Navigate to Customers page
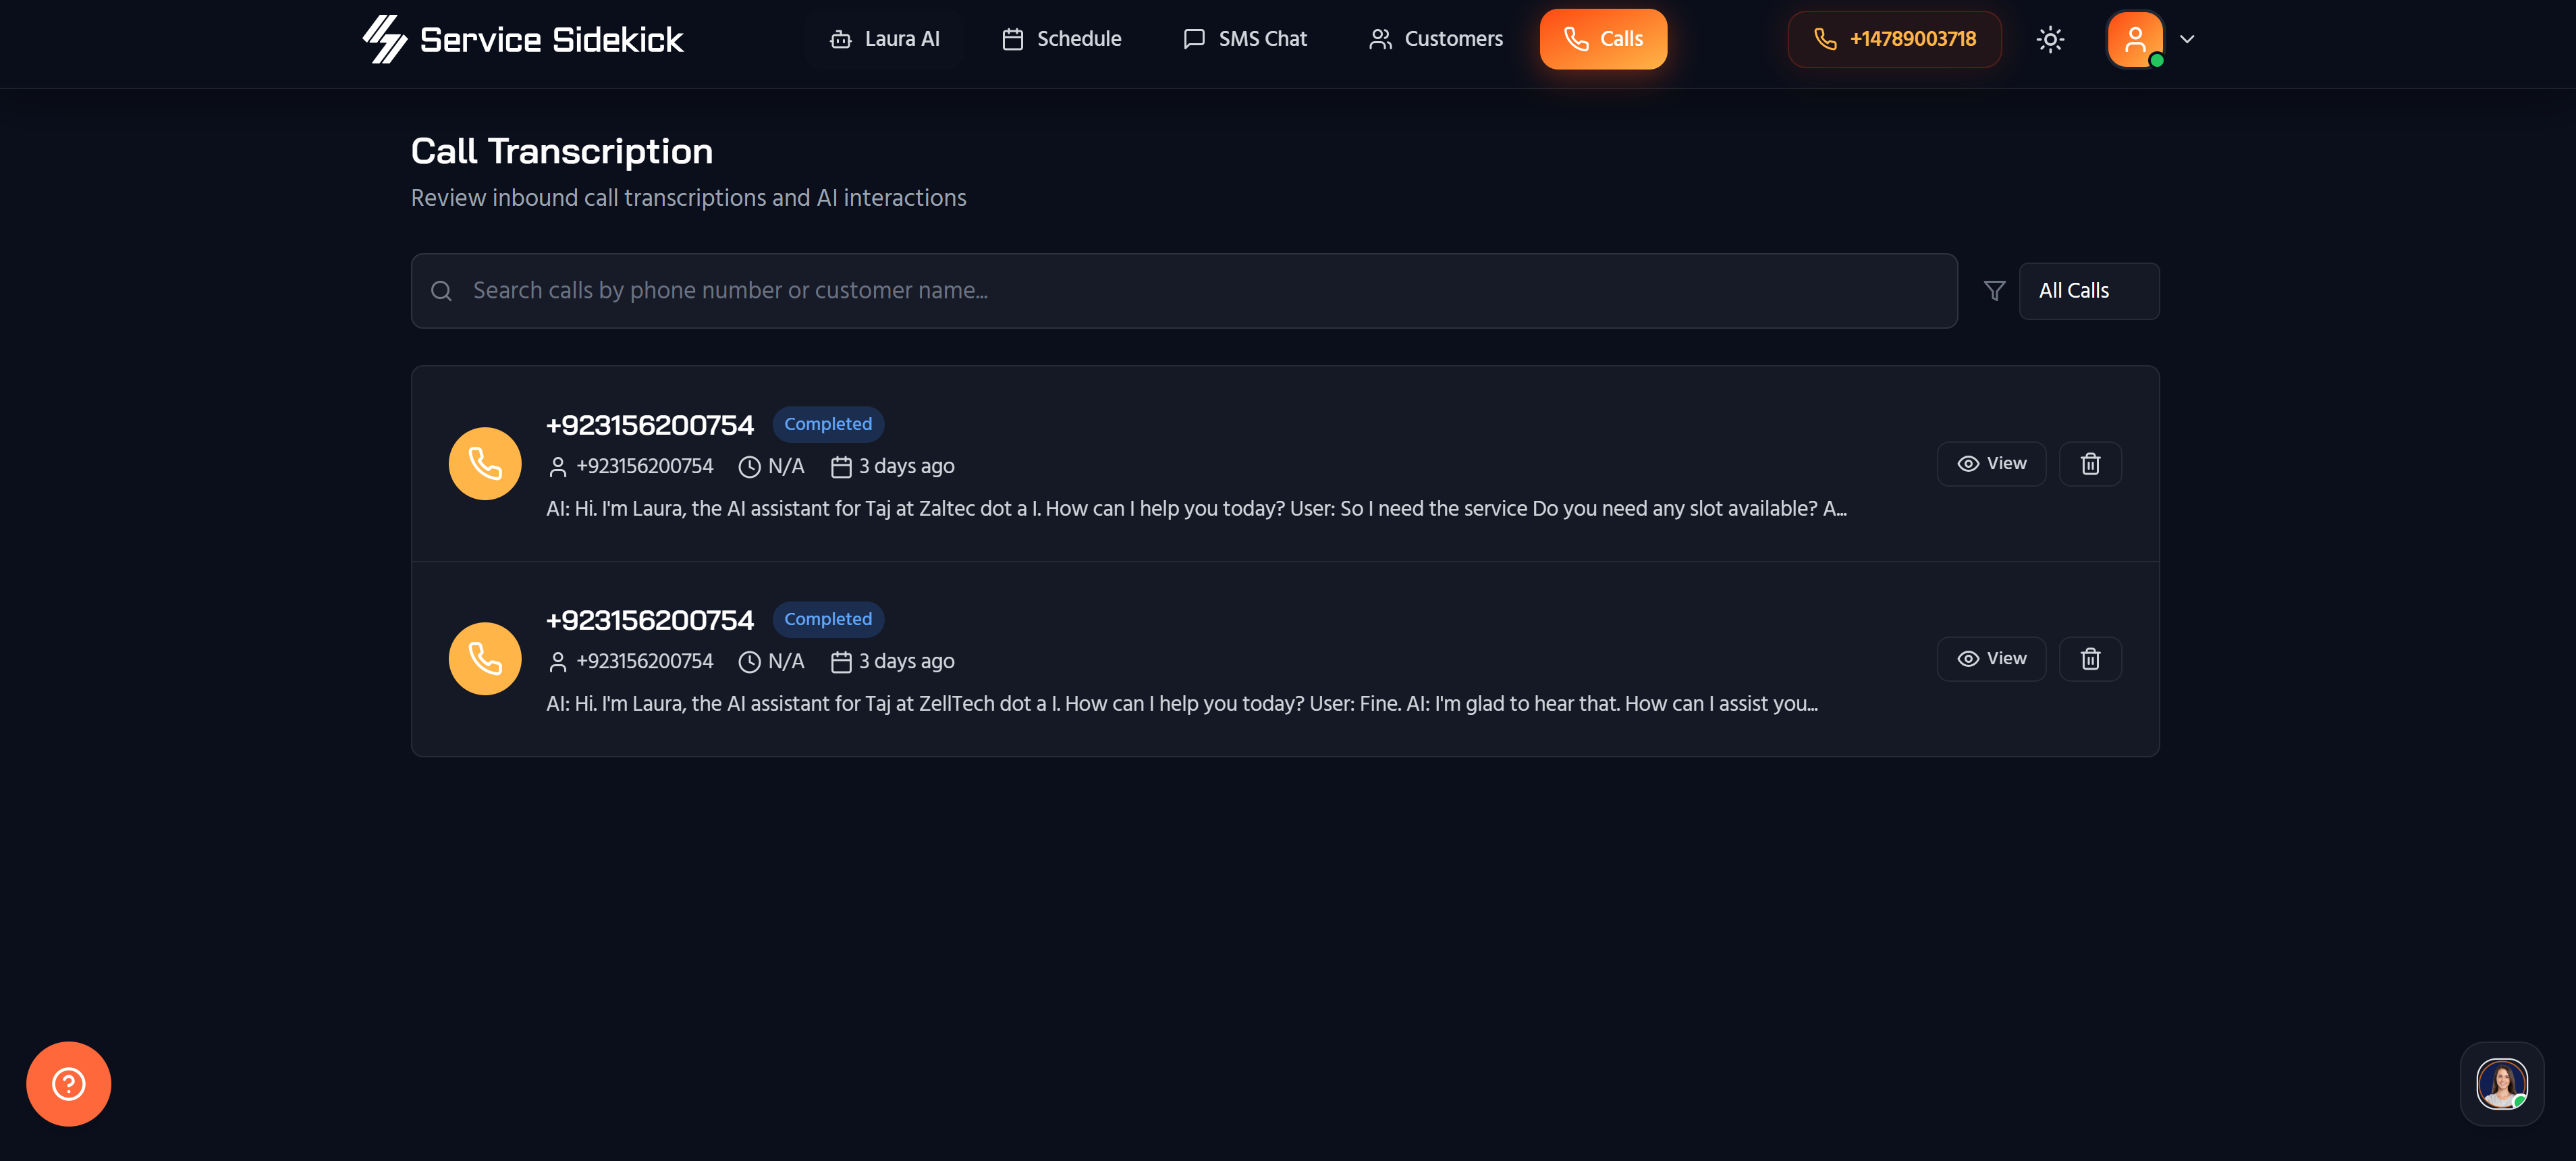Viewport: 2576px width, 1161px height. tap(1435, 39)
